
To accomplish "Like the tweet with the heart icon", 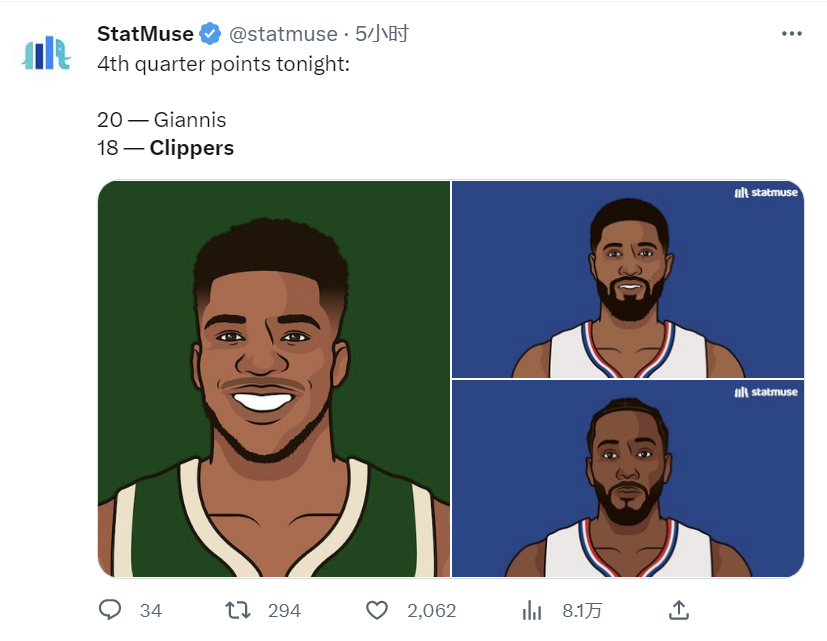I will [377, 610].
